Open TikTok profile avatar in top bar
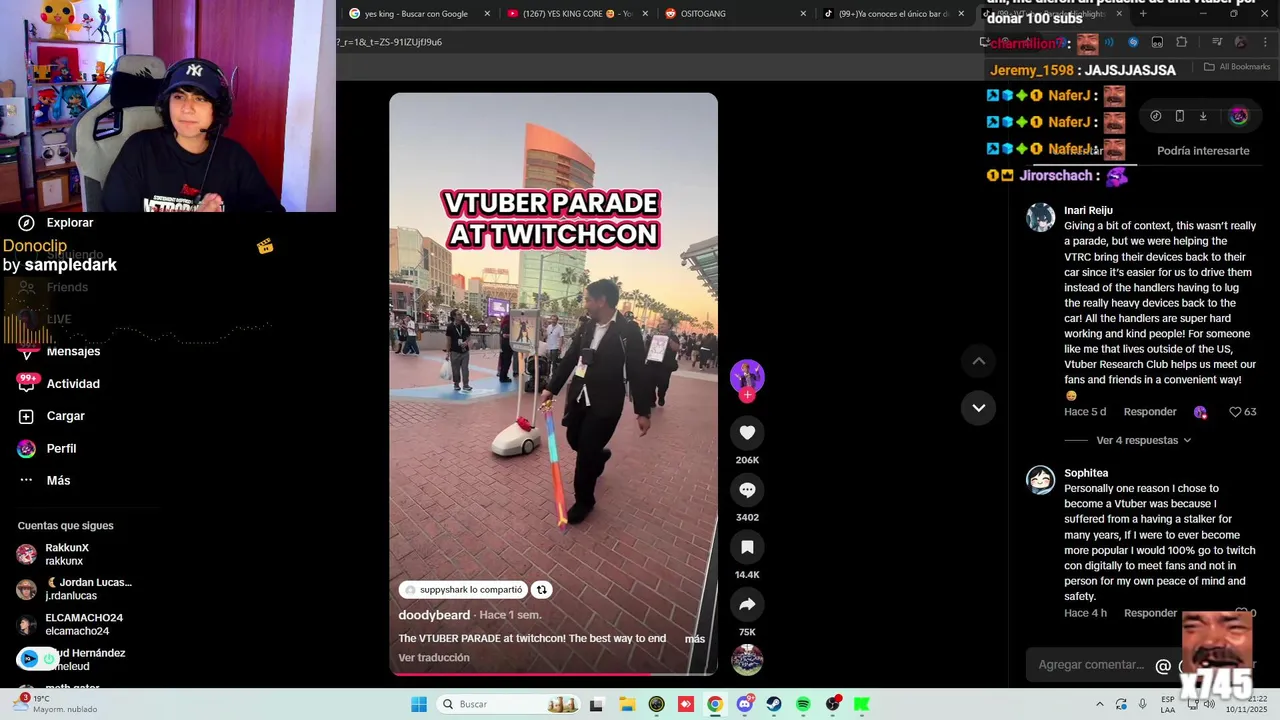 tap(1239, 116)
